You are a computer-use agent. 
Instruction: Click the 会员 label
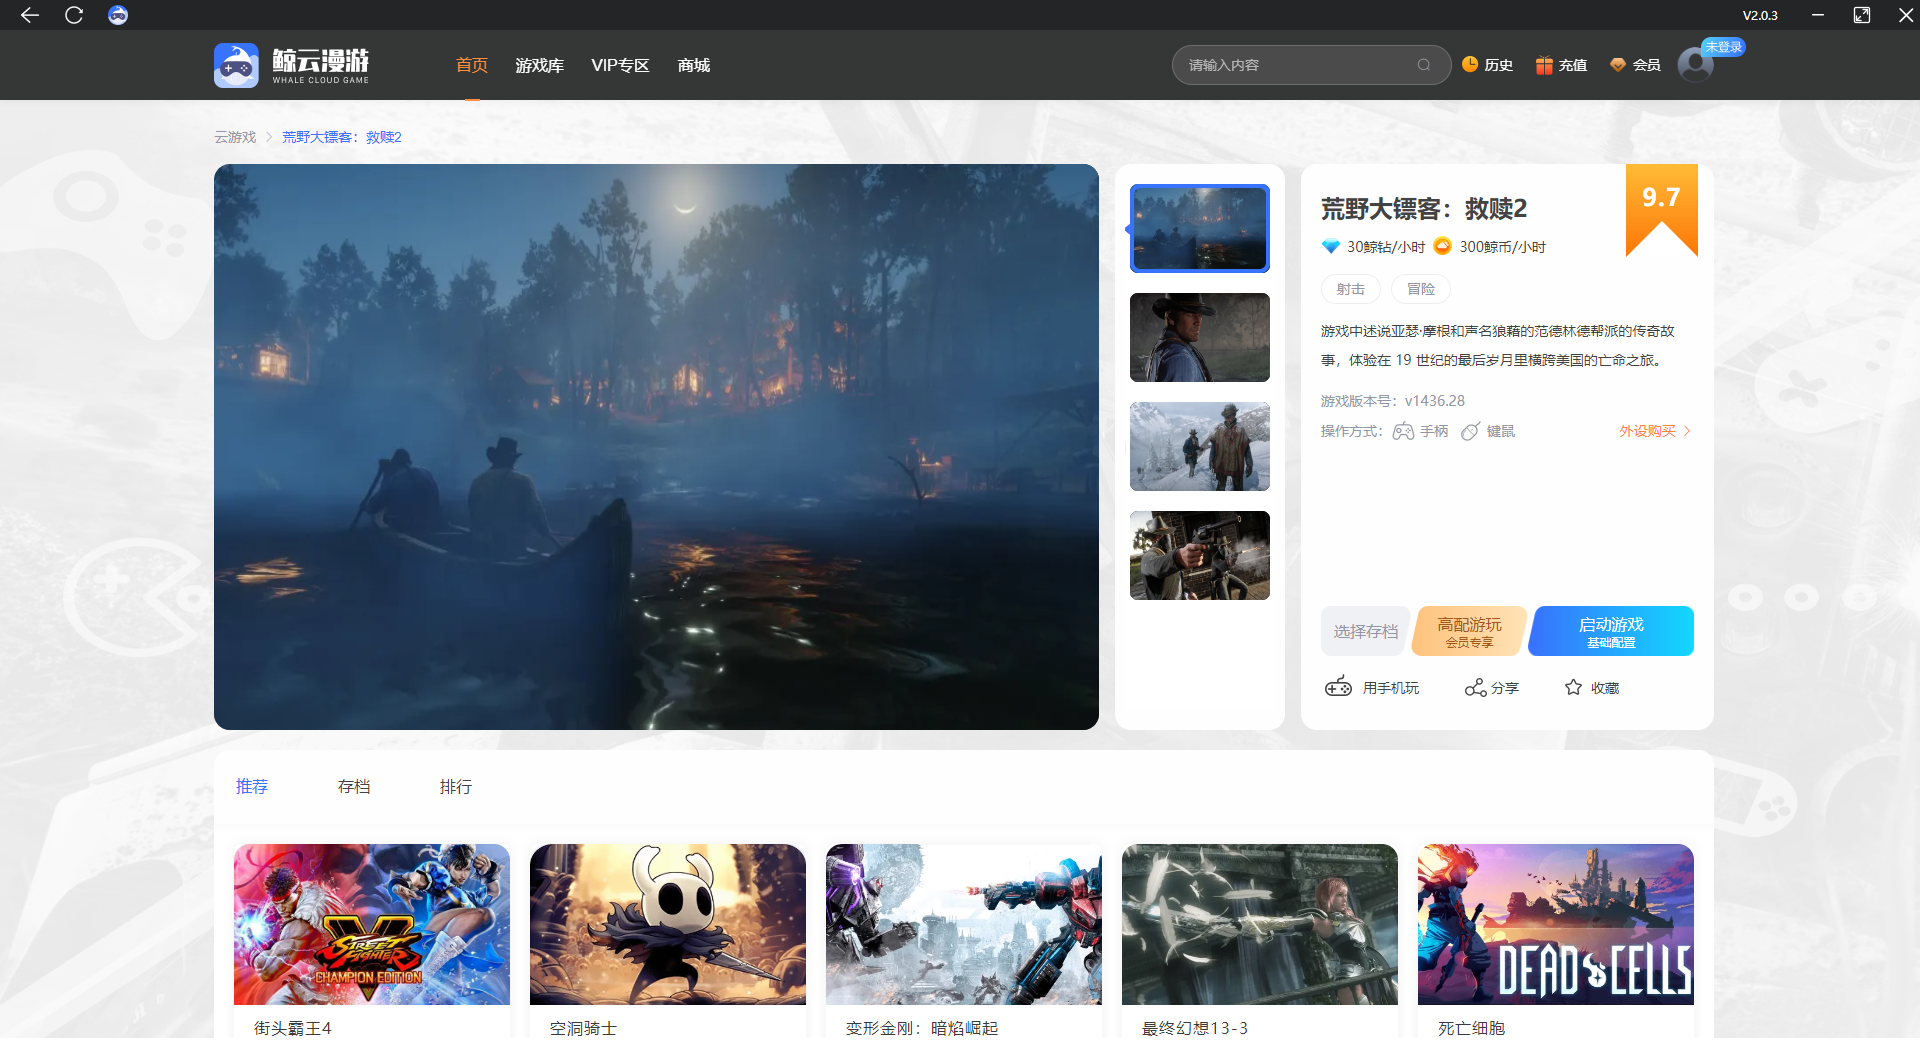(x=1647, y=65)
